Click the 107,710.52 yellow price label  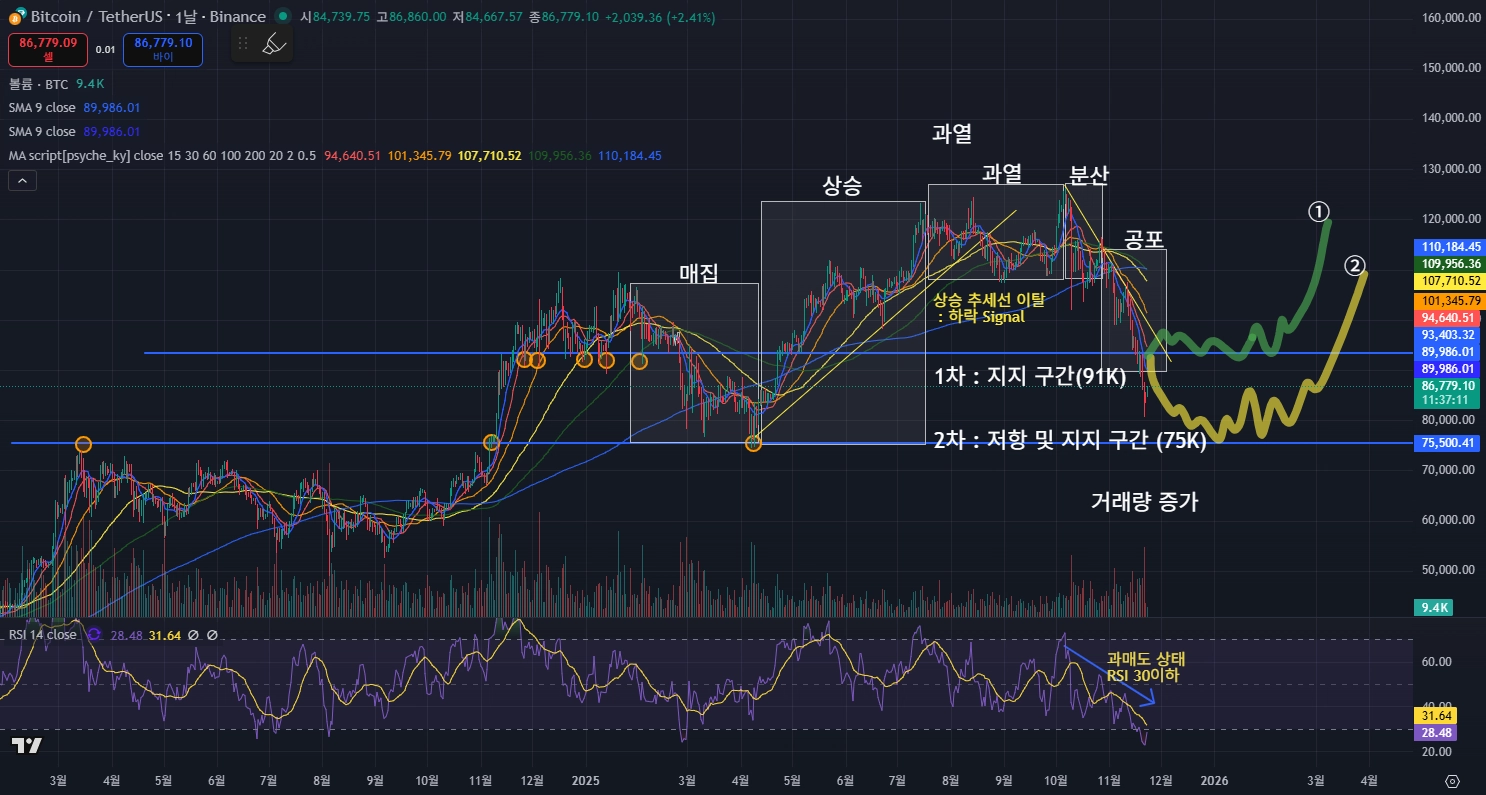coord(1448,282)
